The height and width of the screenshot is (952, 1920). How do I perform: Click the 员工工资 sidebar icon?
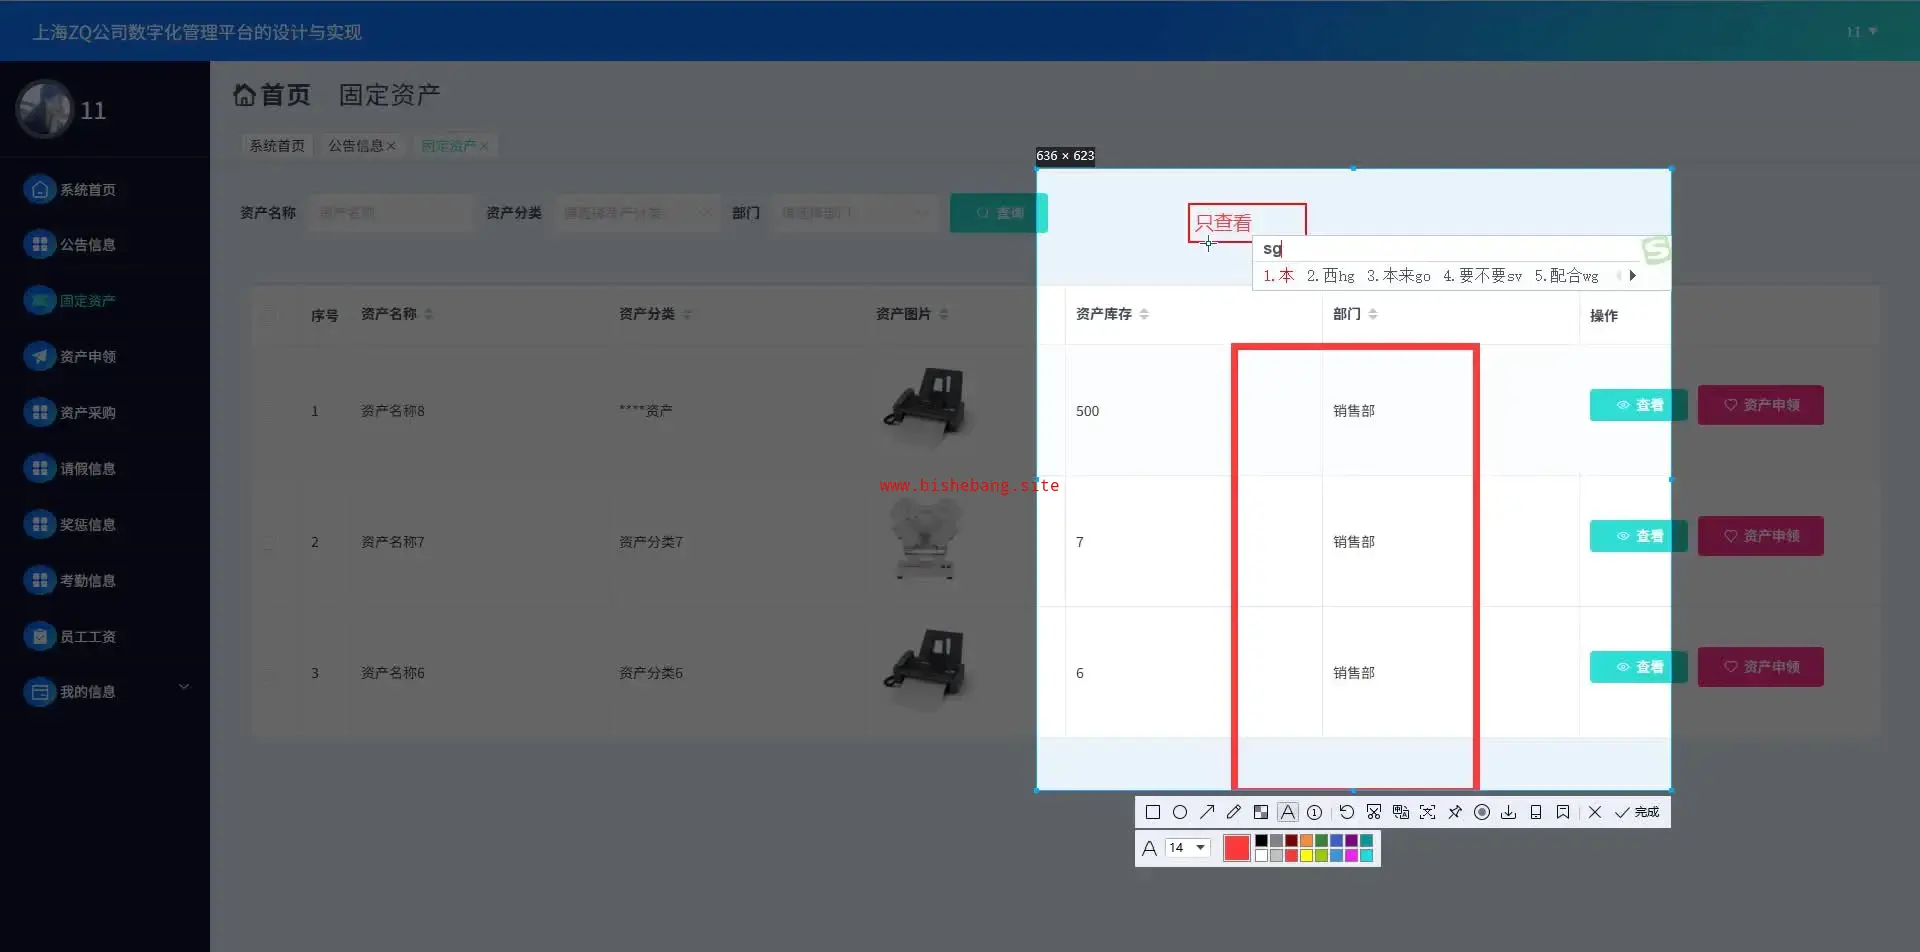(x=40, y=636)
